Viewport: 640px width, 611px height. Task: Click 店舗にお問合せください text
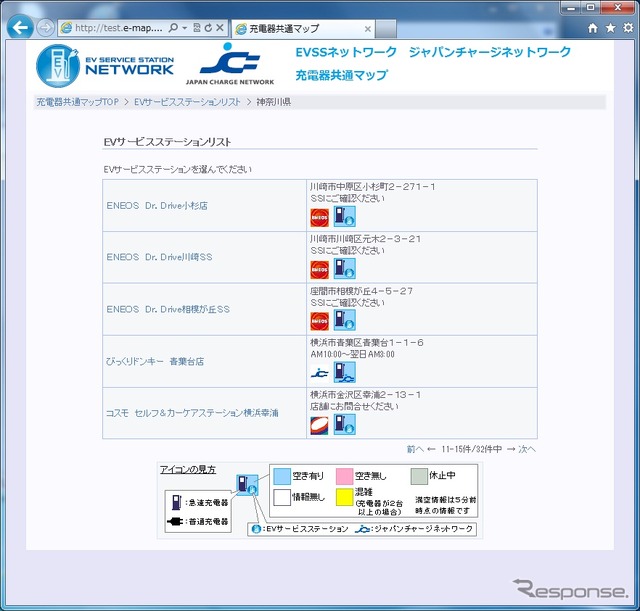coord(354,407)
